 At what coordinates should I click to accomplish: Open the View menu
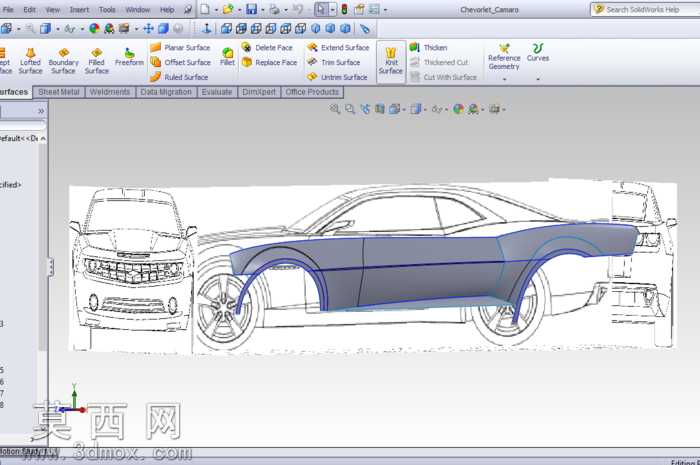pos(53,9)
